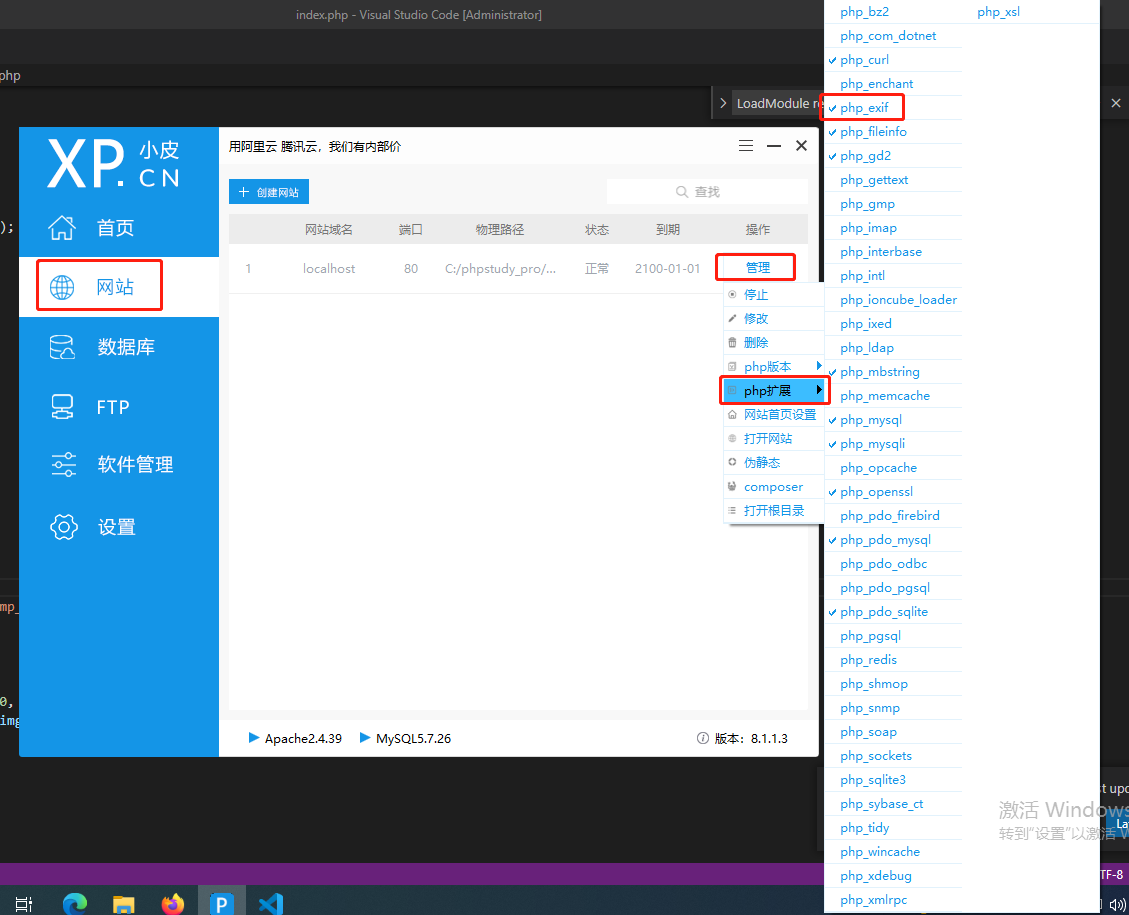
Task: Choose 停止 from the context menu
Action: click(756, 294)
